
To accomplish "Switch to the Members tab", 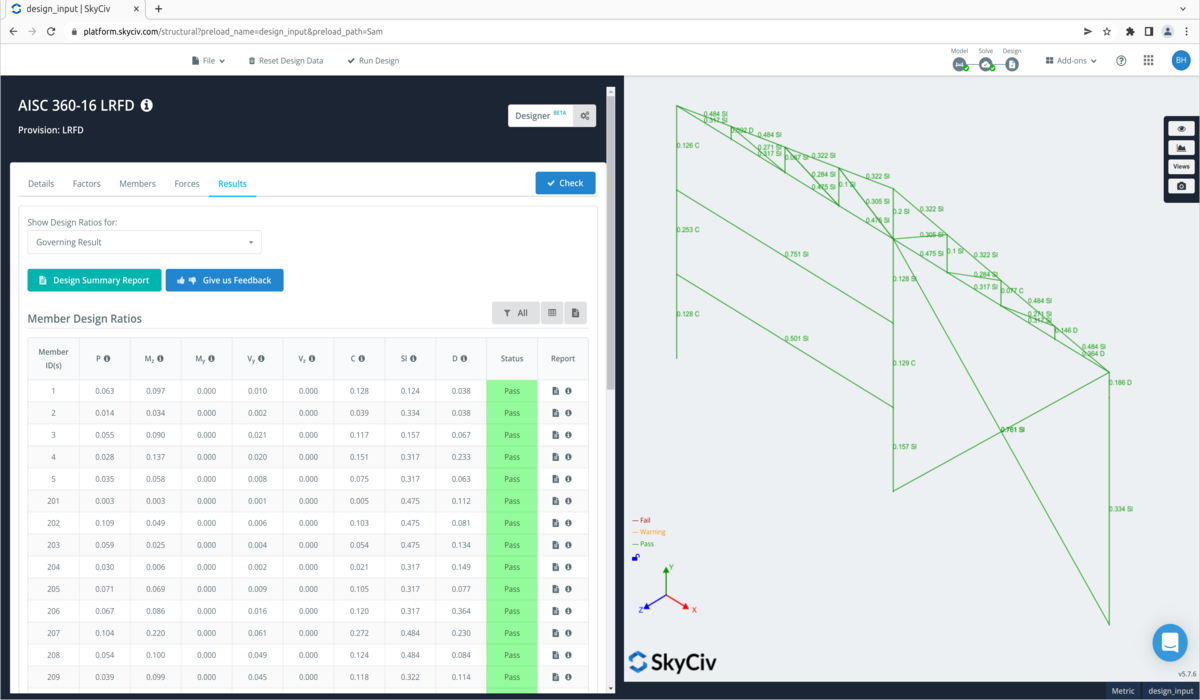I will [137, 184].
